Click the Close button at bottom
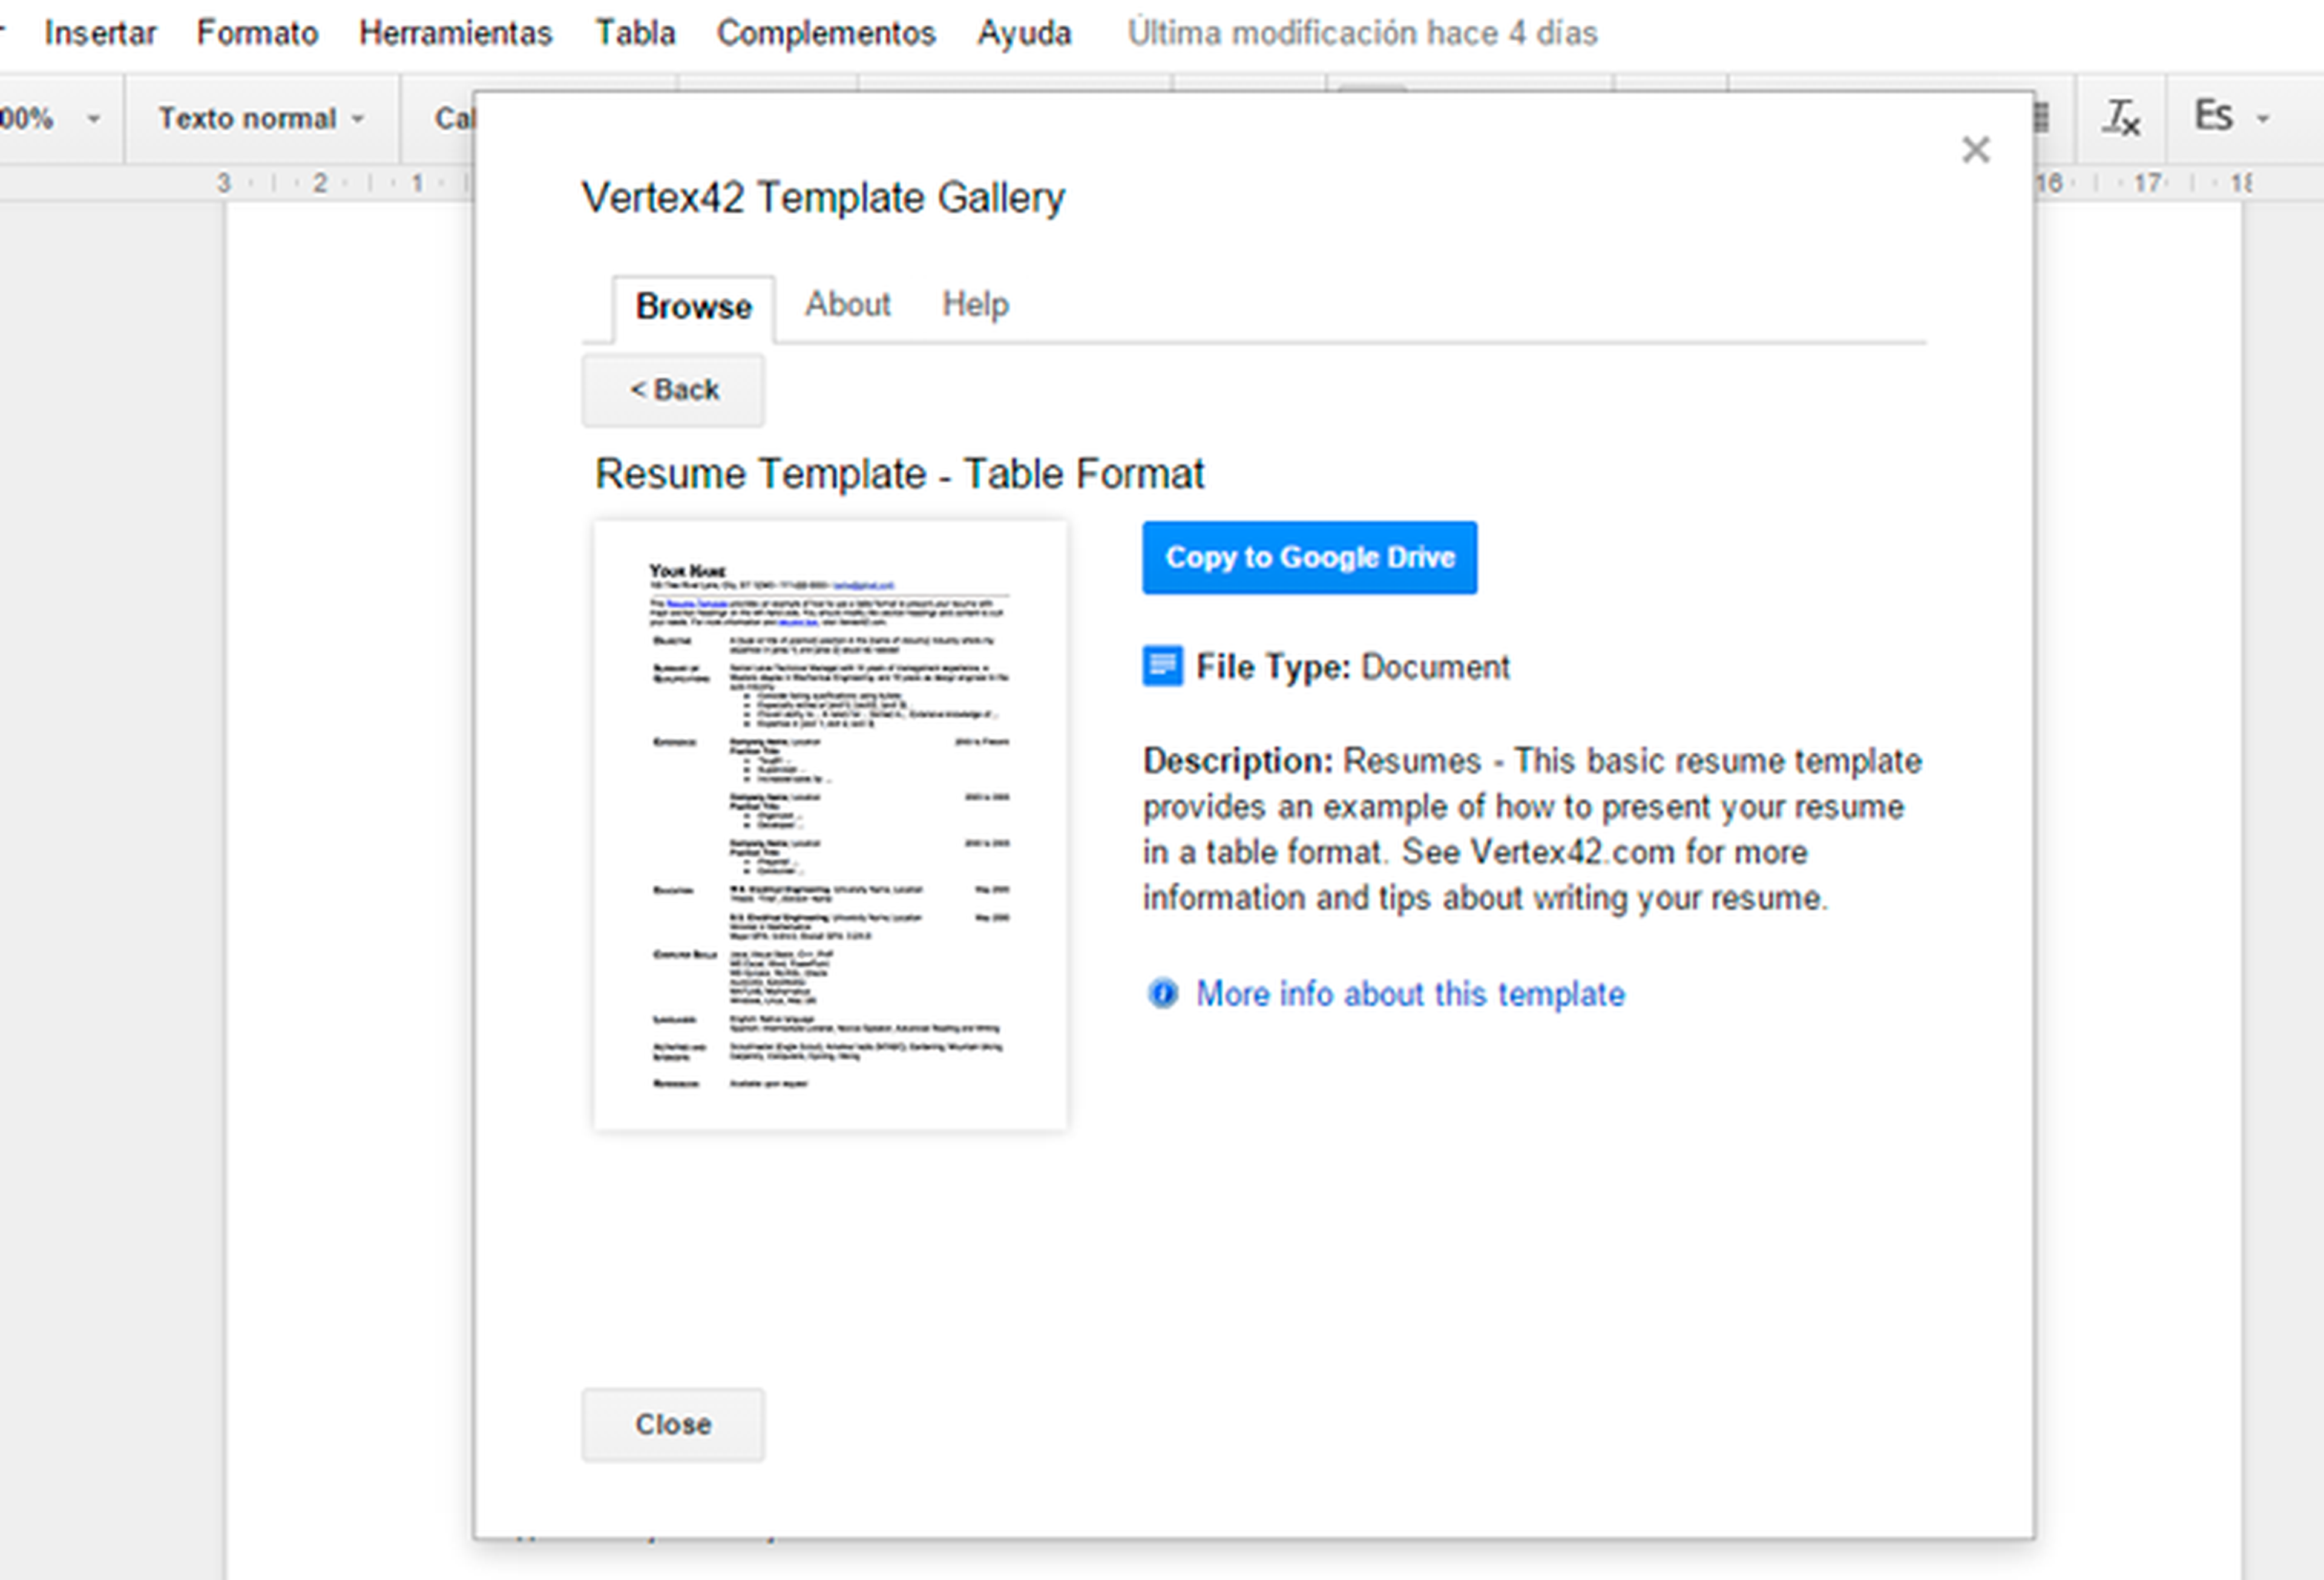Screen dimensions: 2324x1580 click(x=673, y=1424)
